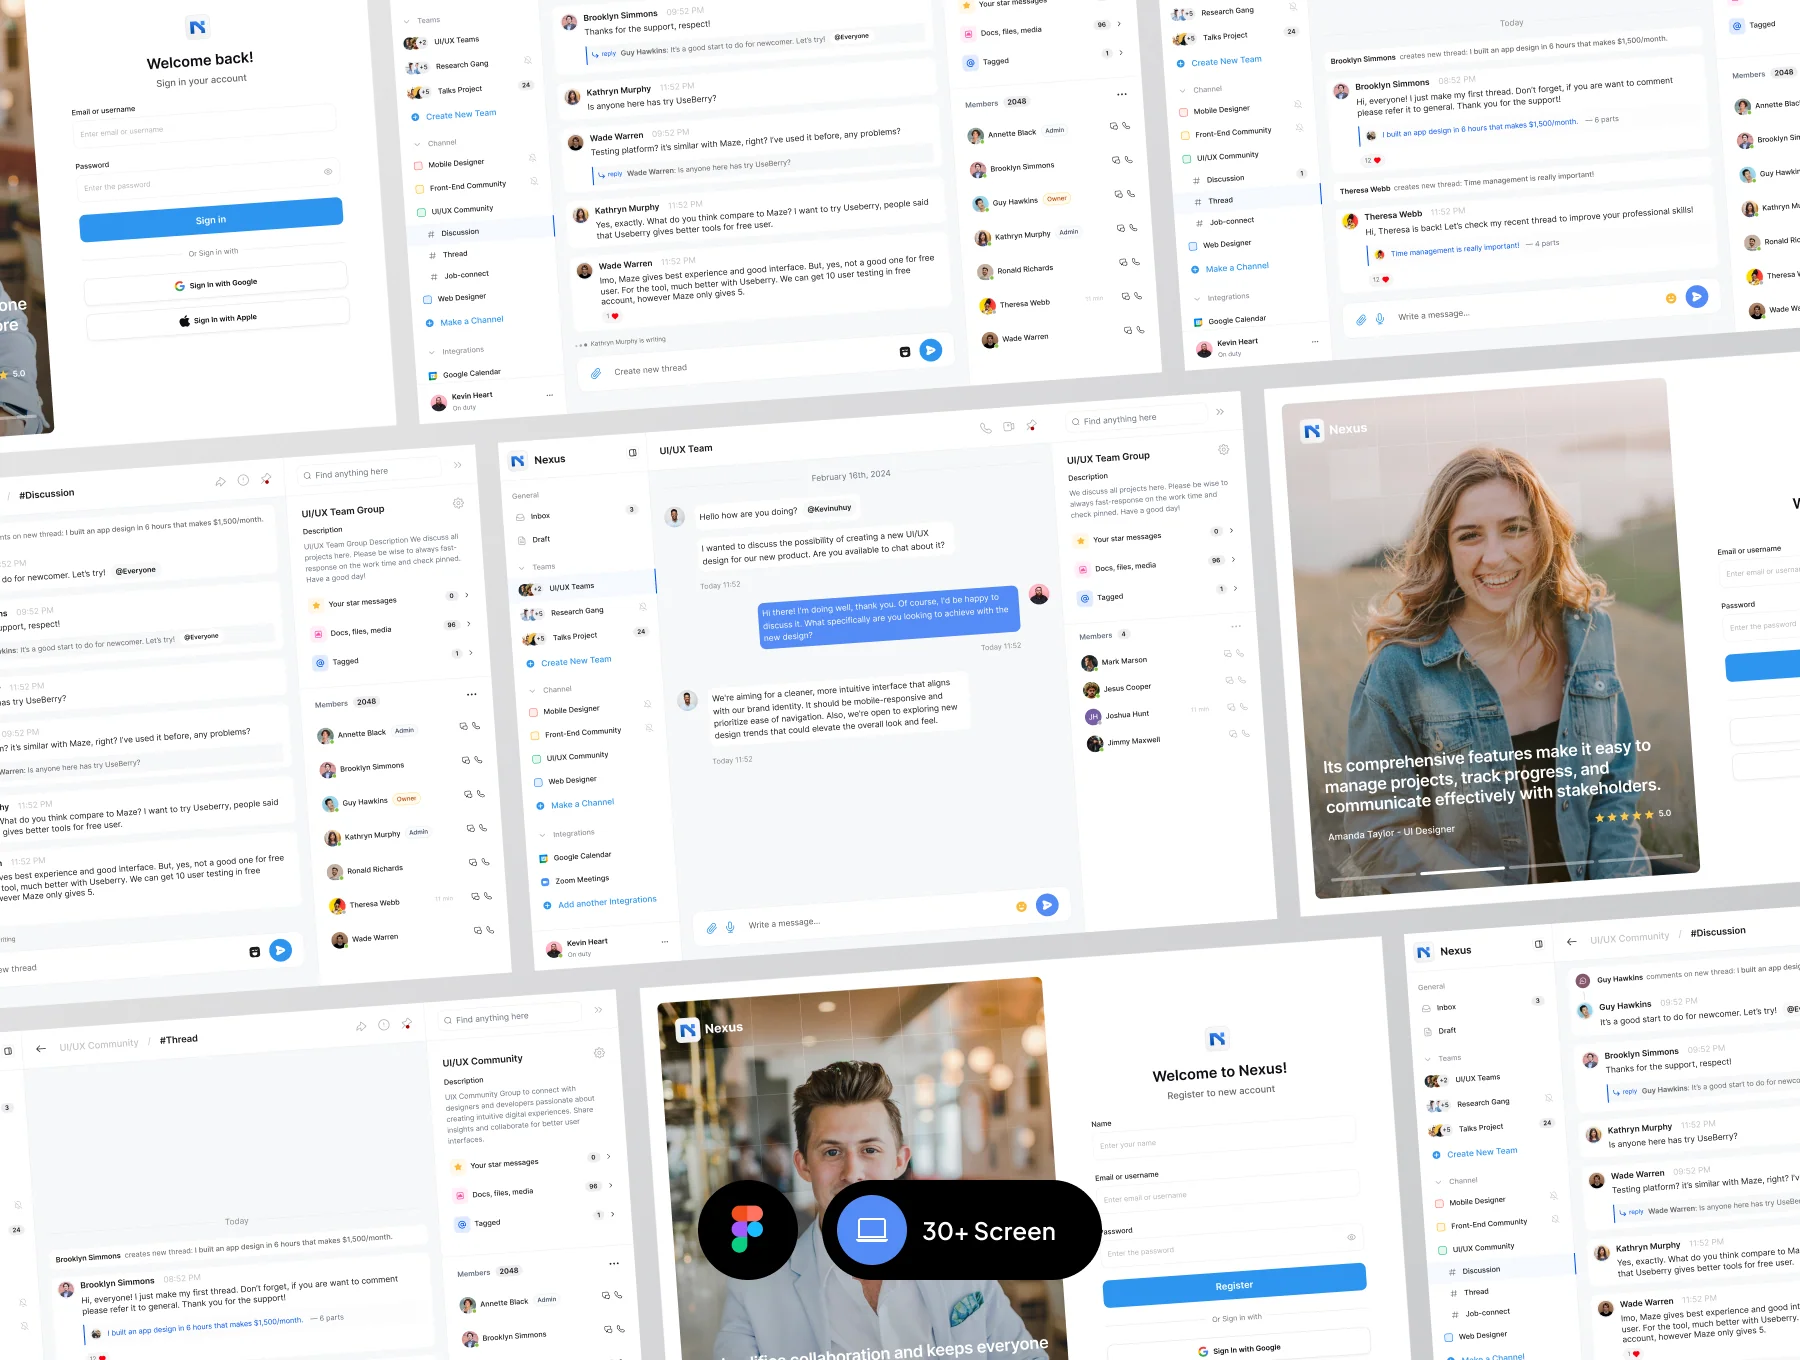This screenshot has height=1360, width=1800.
Task: Click the blue Sign in button on Welcome back screen
Action: (x=211, y=220)
